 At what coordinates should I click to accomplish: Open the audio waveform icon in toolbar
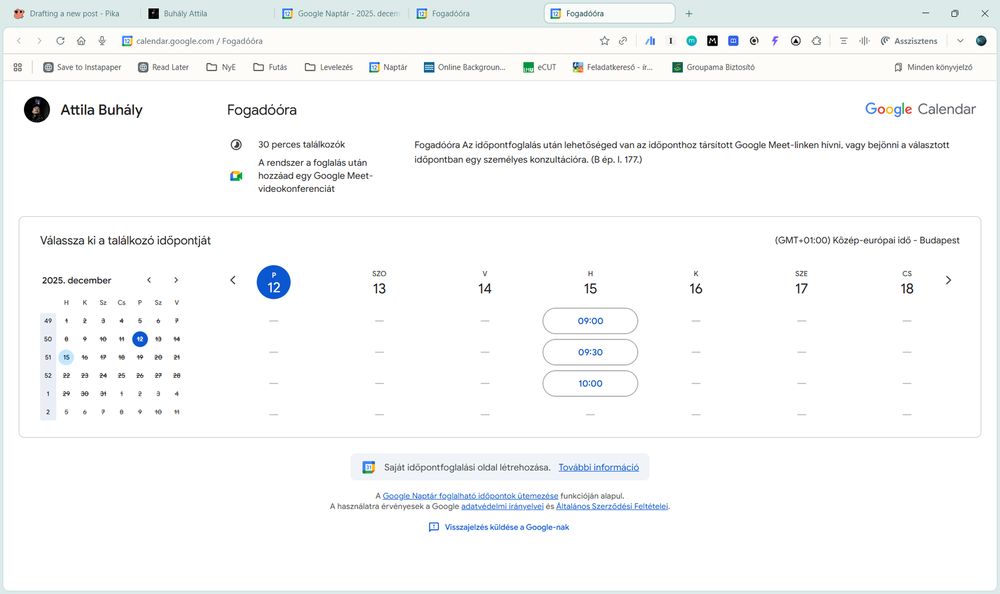click(x=864, y=41)
